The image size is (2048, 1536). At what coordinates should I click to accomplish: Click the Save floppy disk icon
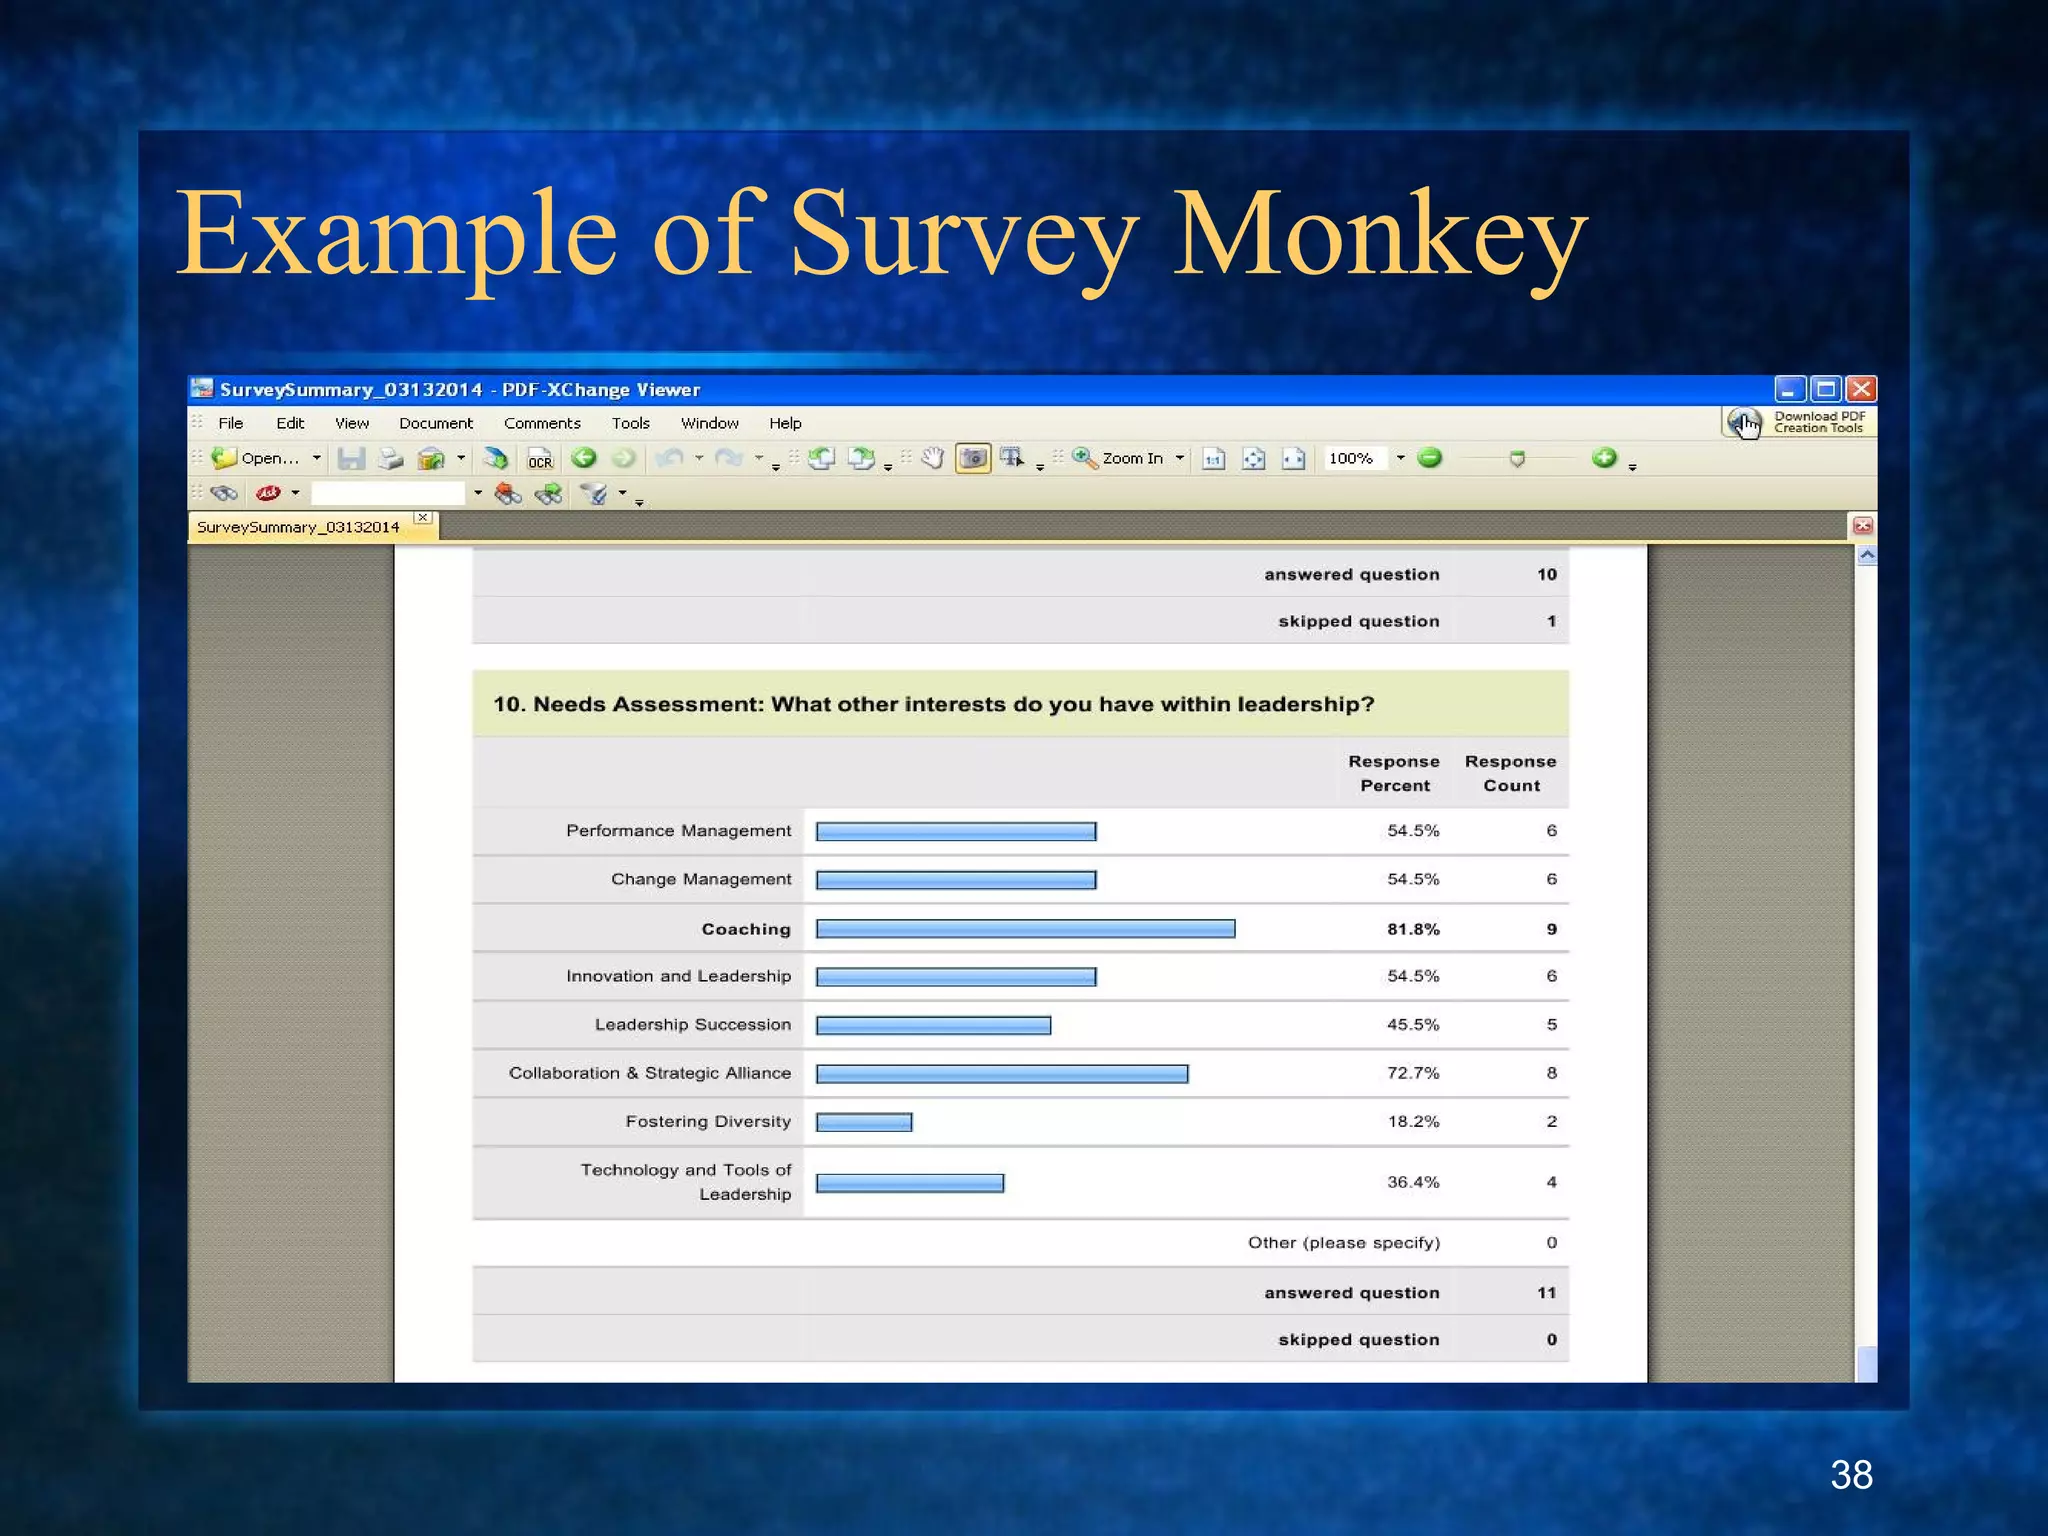[351, 458]
